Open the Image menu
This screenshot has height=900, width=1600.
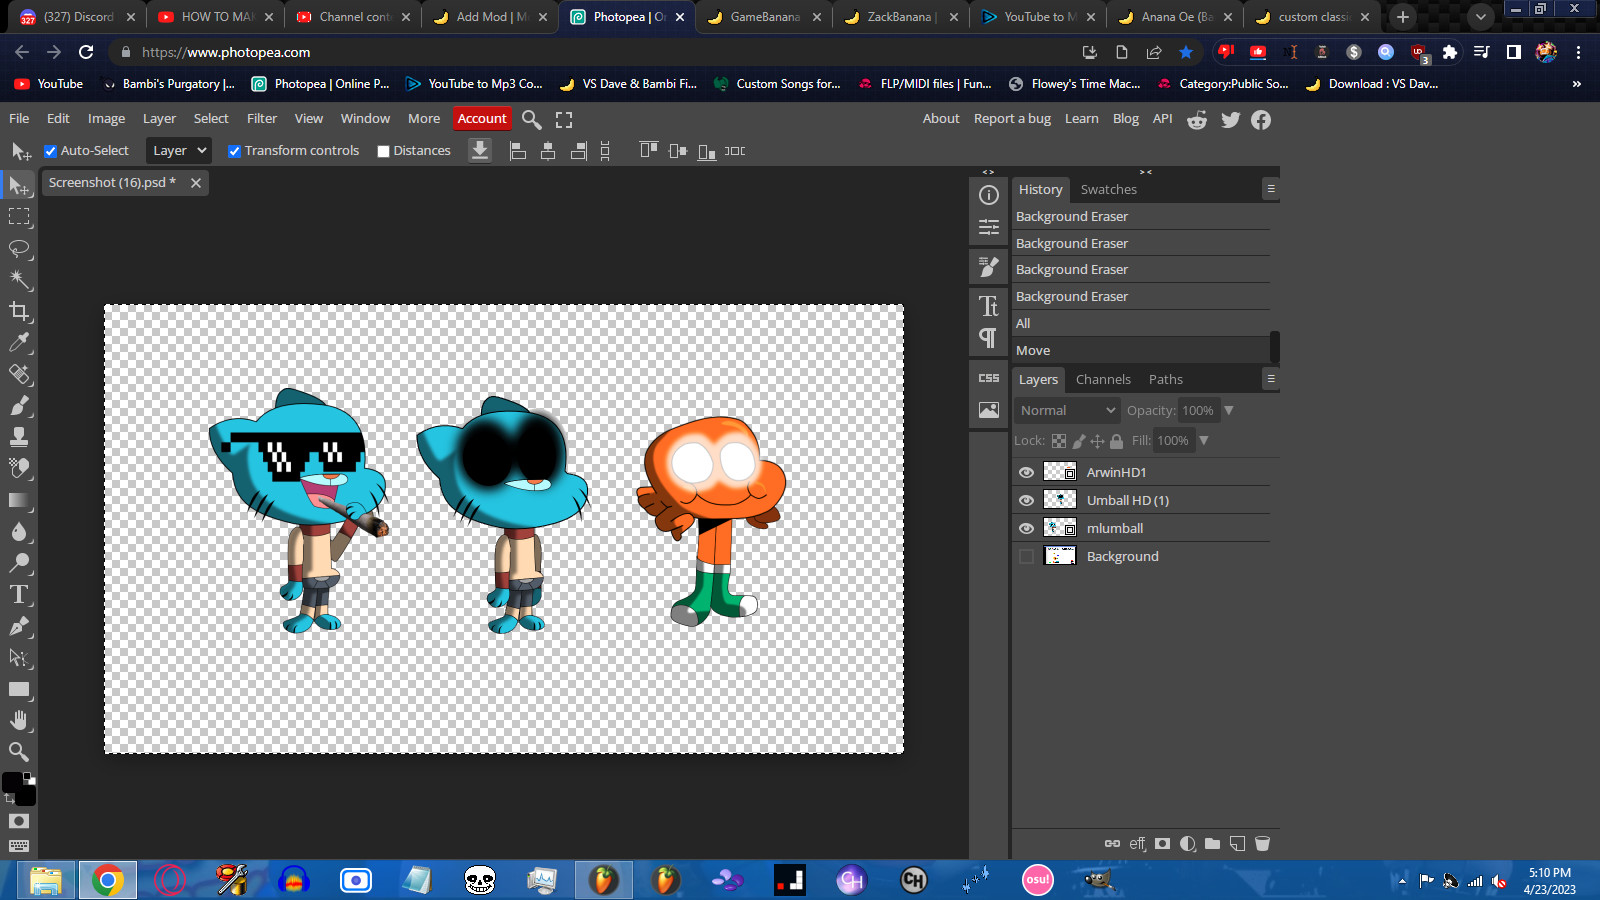click(x=106, y=119)
